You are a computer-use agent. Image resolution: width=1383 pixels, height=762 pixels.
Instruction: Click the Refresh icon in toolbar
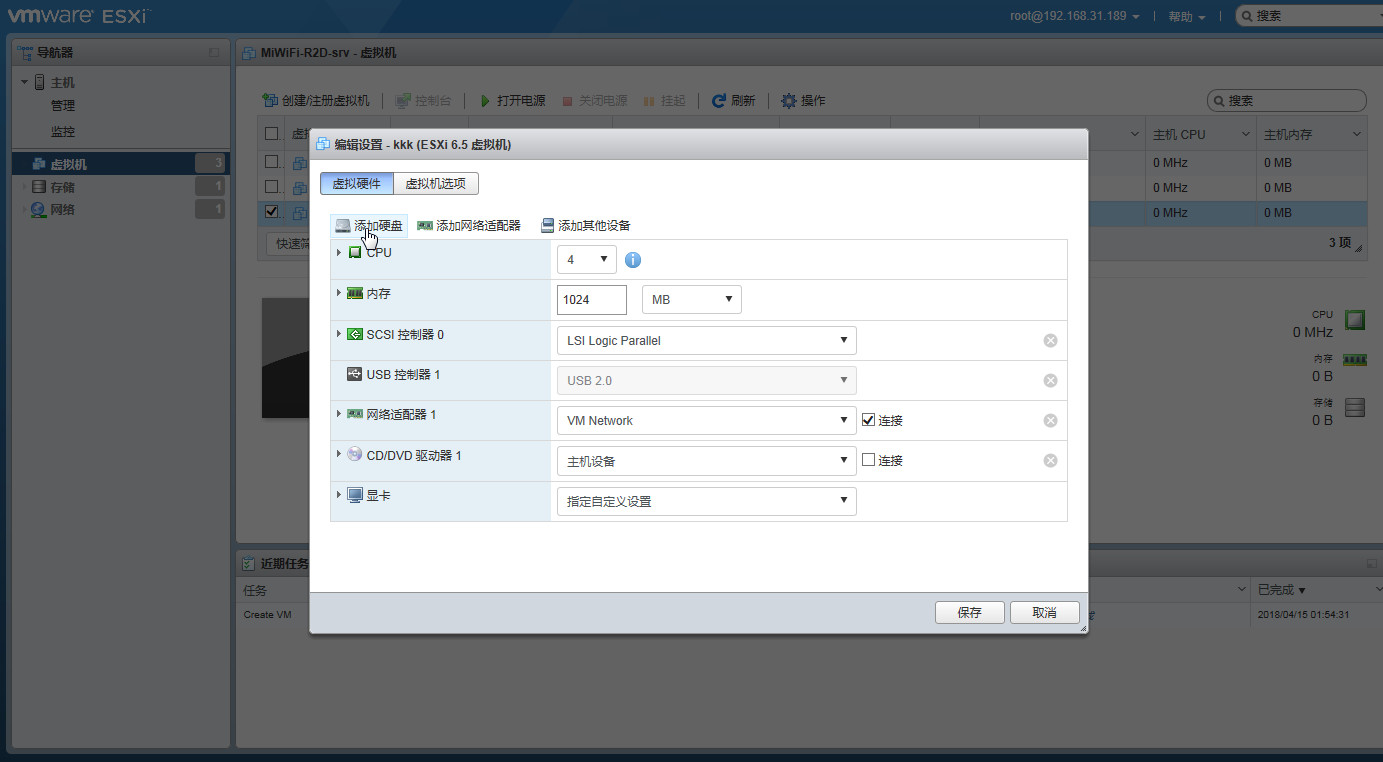pos(719,101)
